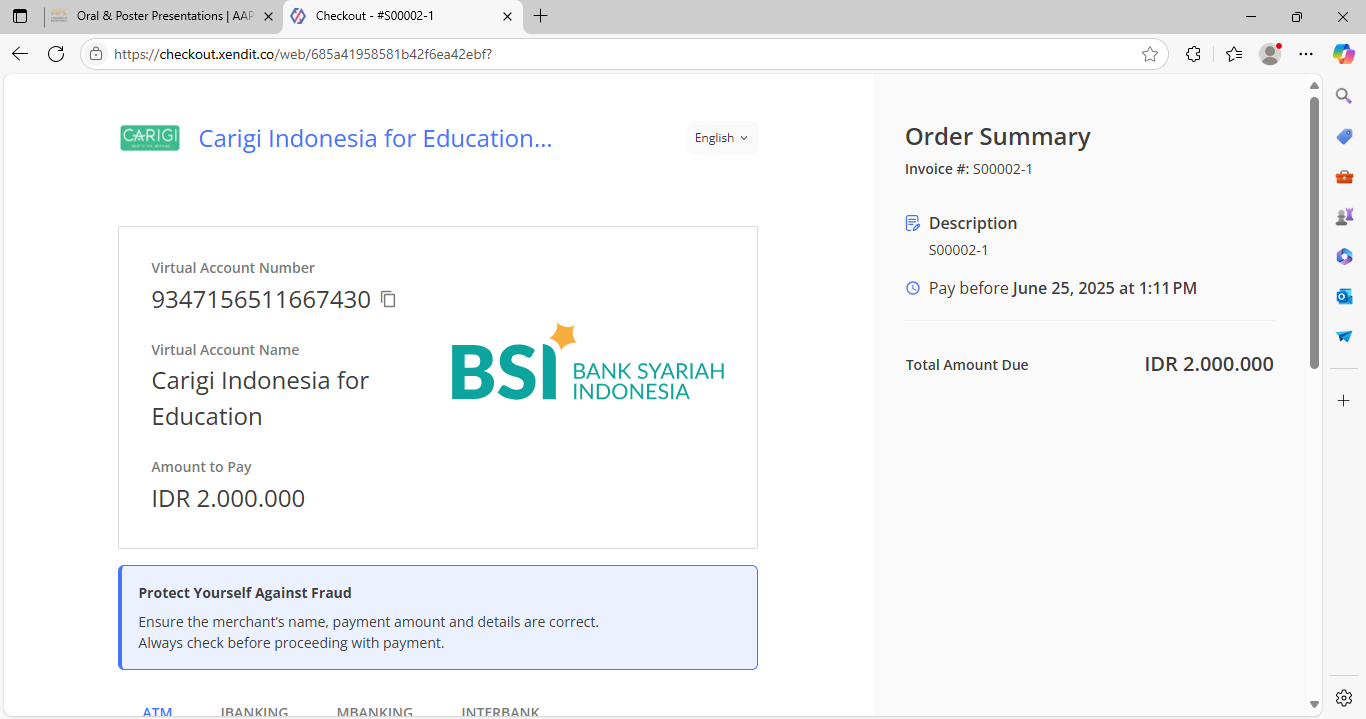This screenshot has height=719, width=1366.
Task: Open sidebar Games chess icon
Action: (1344, 216)
